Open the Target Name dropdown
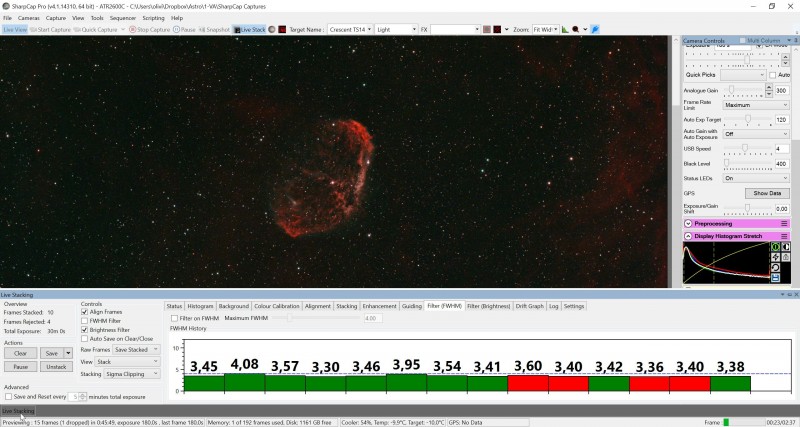The image size is (800, 427). (x=350, y=30)
